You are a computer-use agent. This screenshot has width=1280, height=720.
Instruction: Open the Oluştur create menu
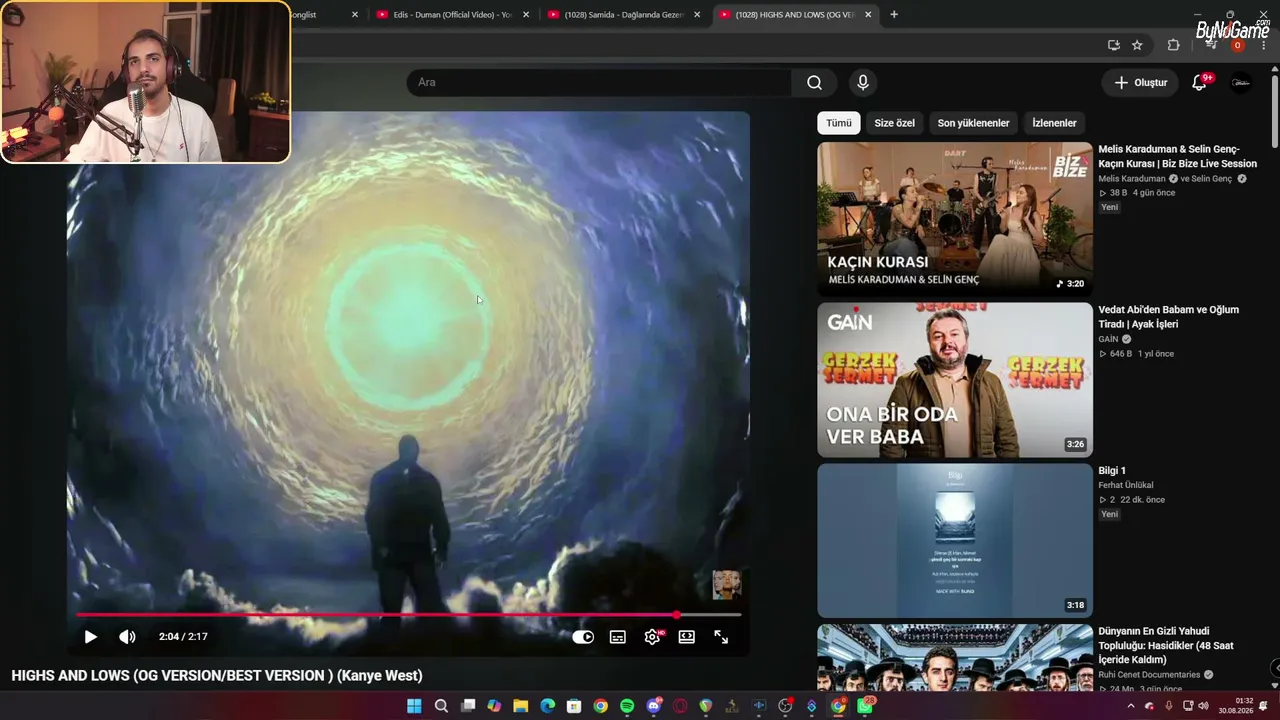[x=1141, y=82]
